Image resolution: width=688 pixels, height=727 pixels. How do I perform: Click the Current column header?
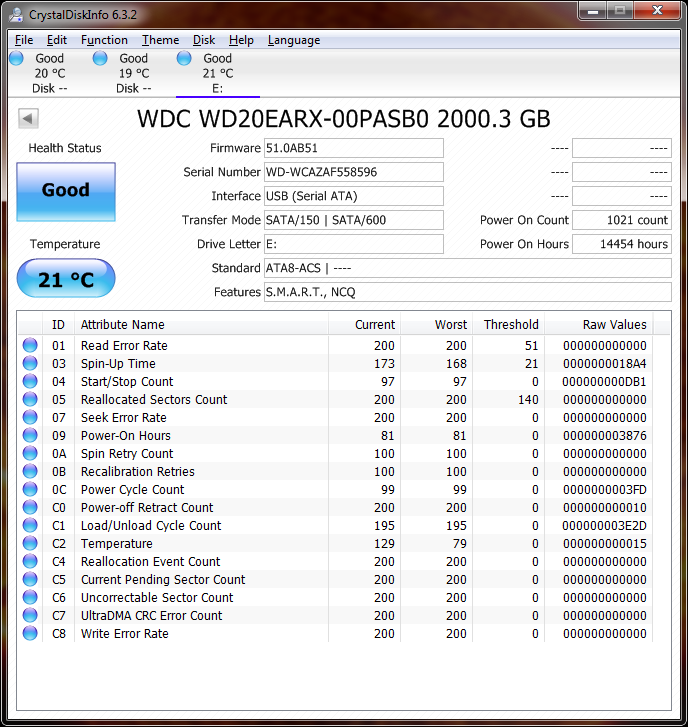pos(364,325)
